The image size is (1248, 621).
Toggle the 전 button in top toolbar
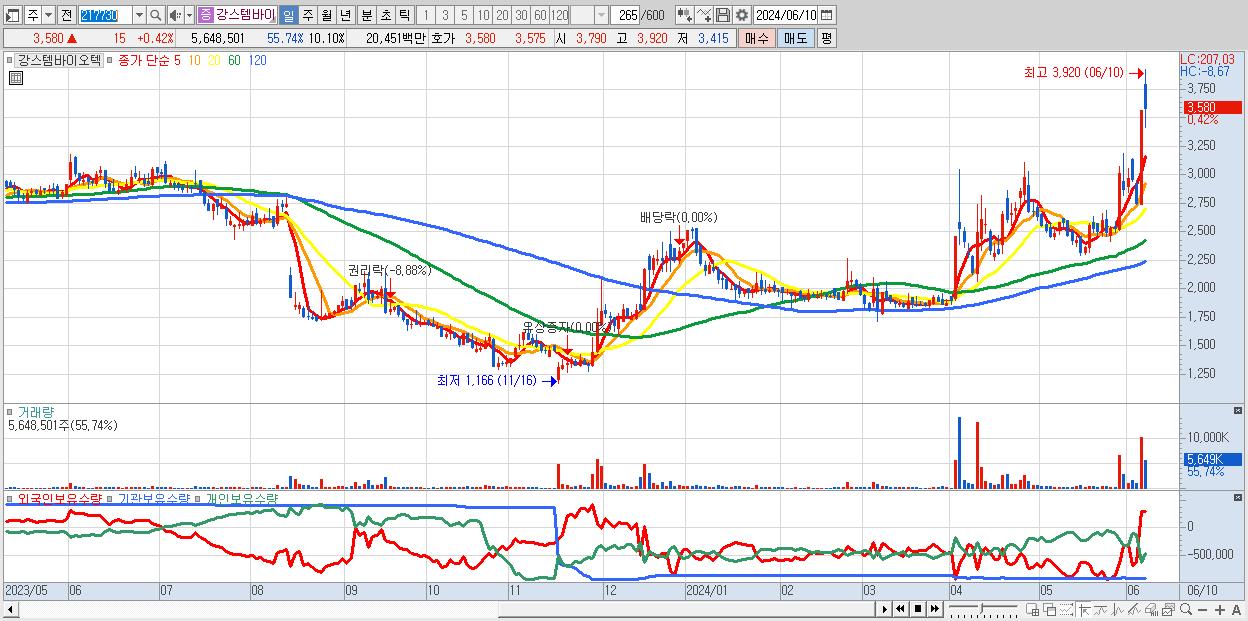(66, 15)
